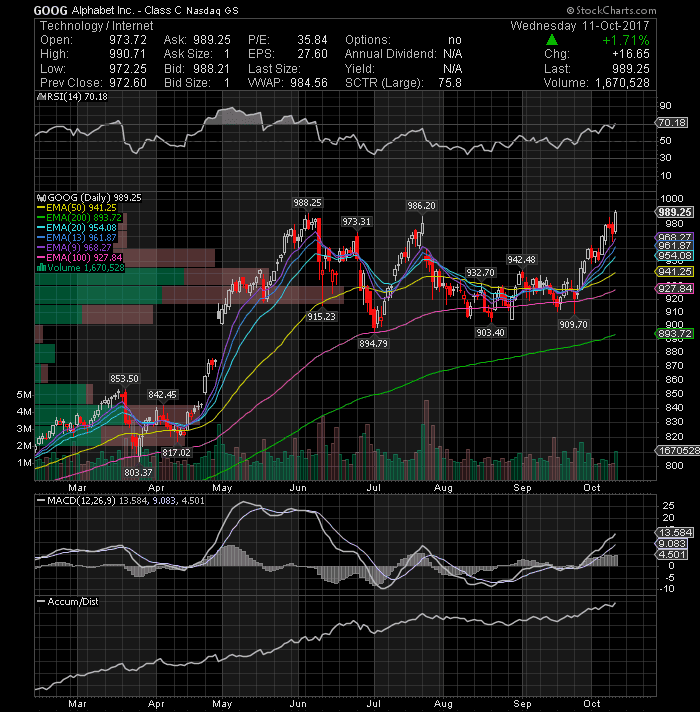Click the P/E value 35.84

[x=312, y=40]
